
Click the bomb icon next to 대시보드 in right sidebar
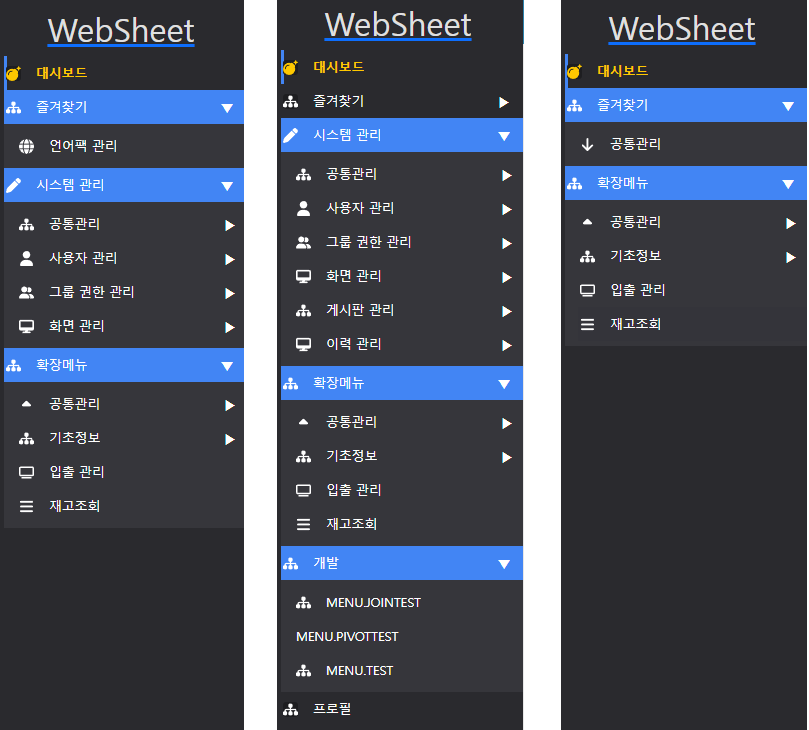click(x=574, y=71)
